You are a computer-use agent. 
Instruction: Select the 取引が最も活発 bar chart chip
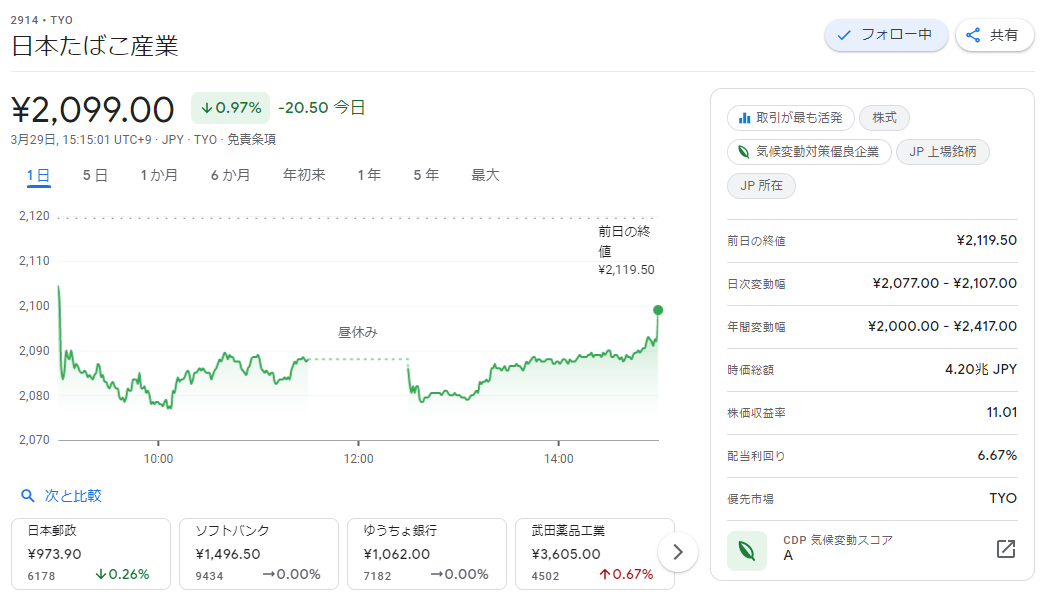click(791, 118)
